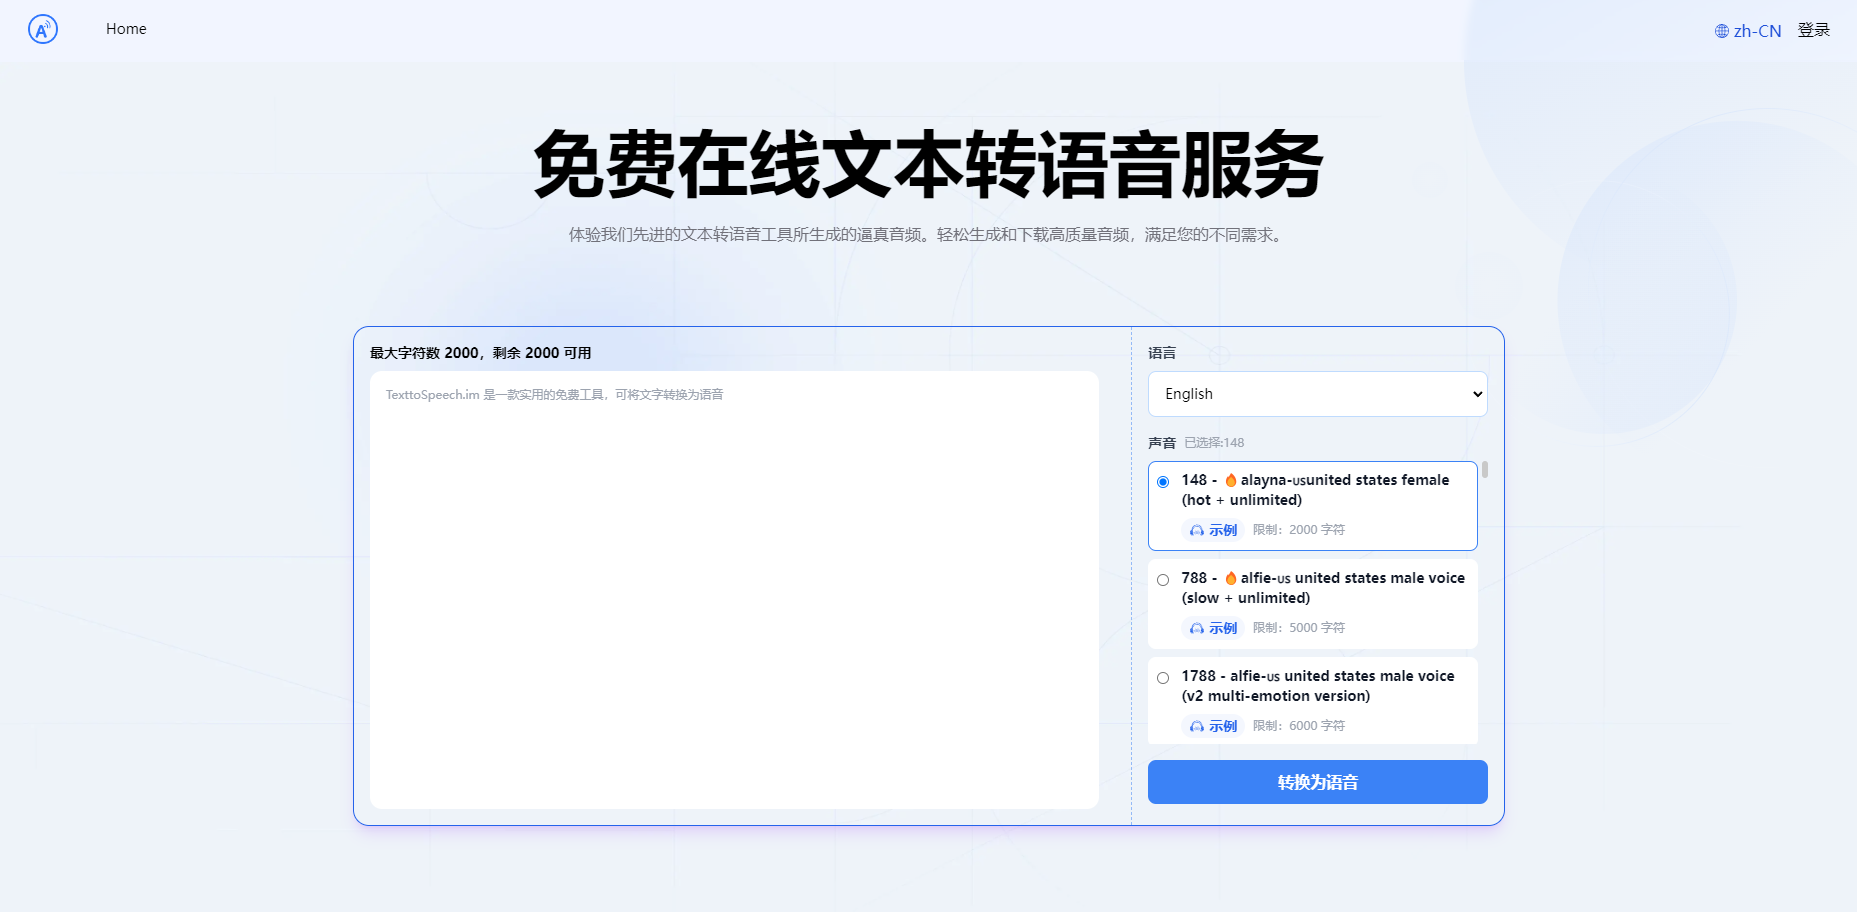Click the 登录 login link
This screenshot has width=1857, height=912.
[1814, 30]
